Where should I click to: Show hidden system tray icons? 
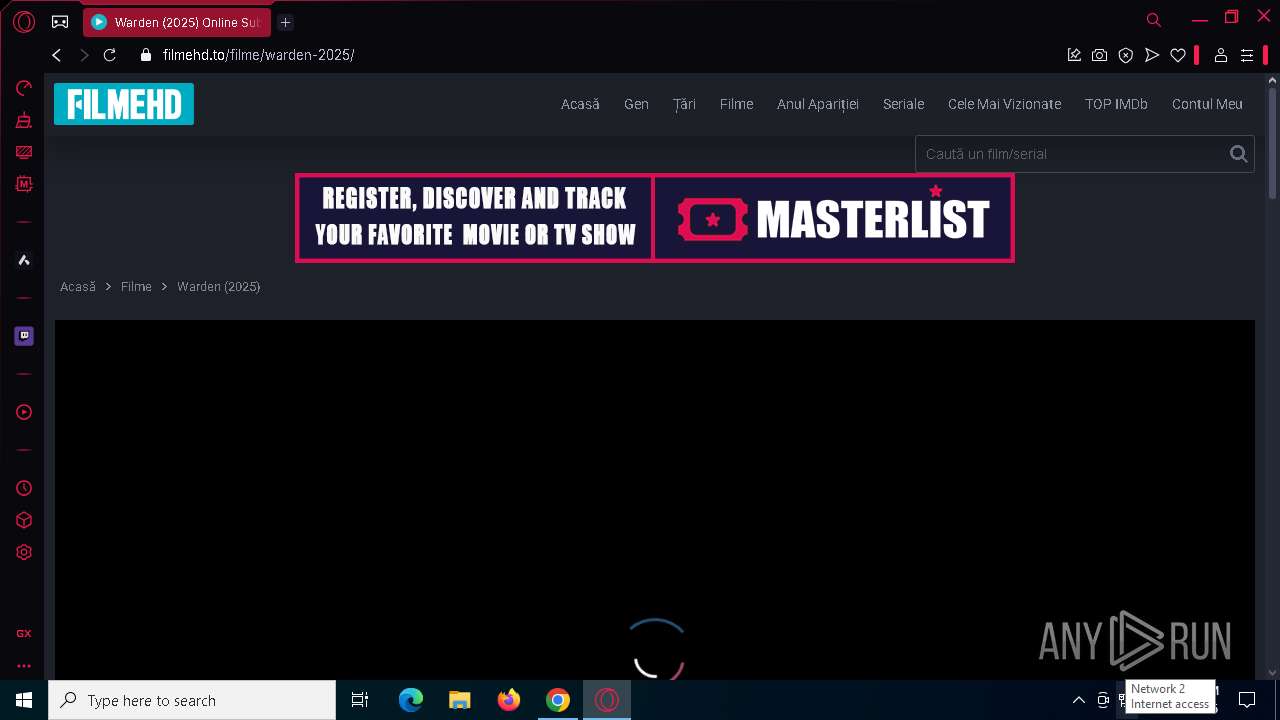click(x=1078, y=700)
